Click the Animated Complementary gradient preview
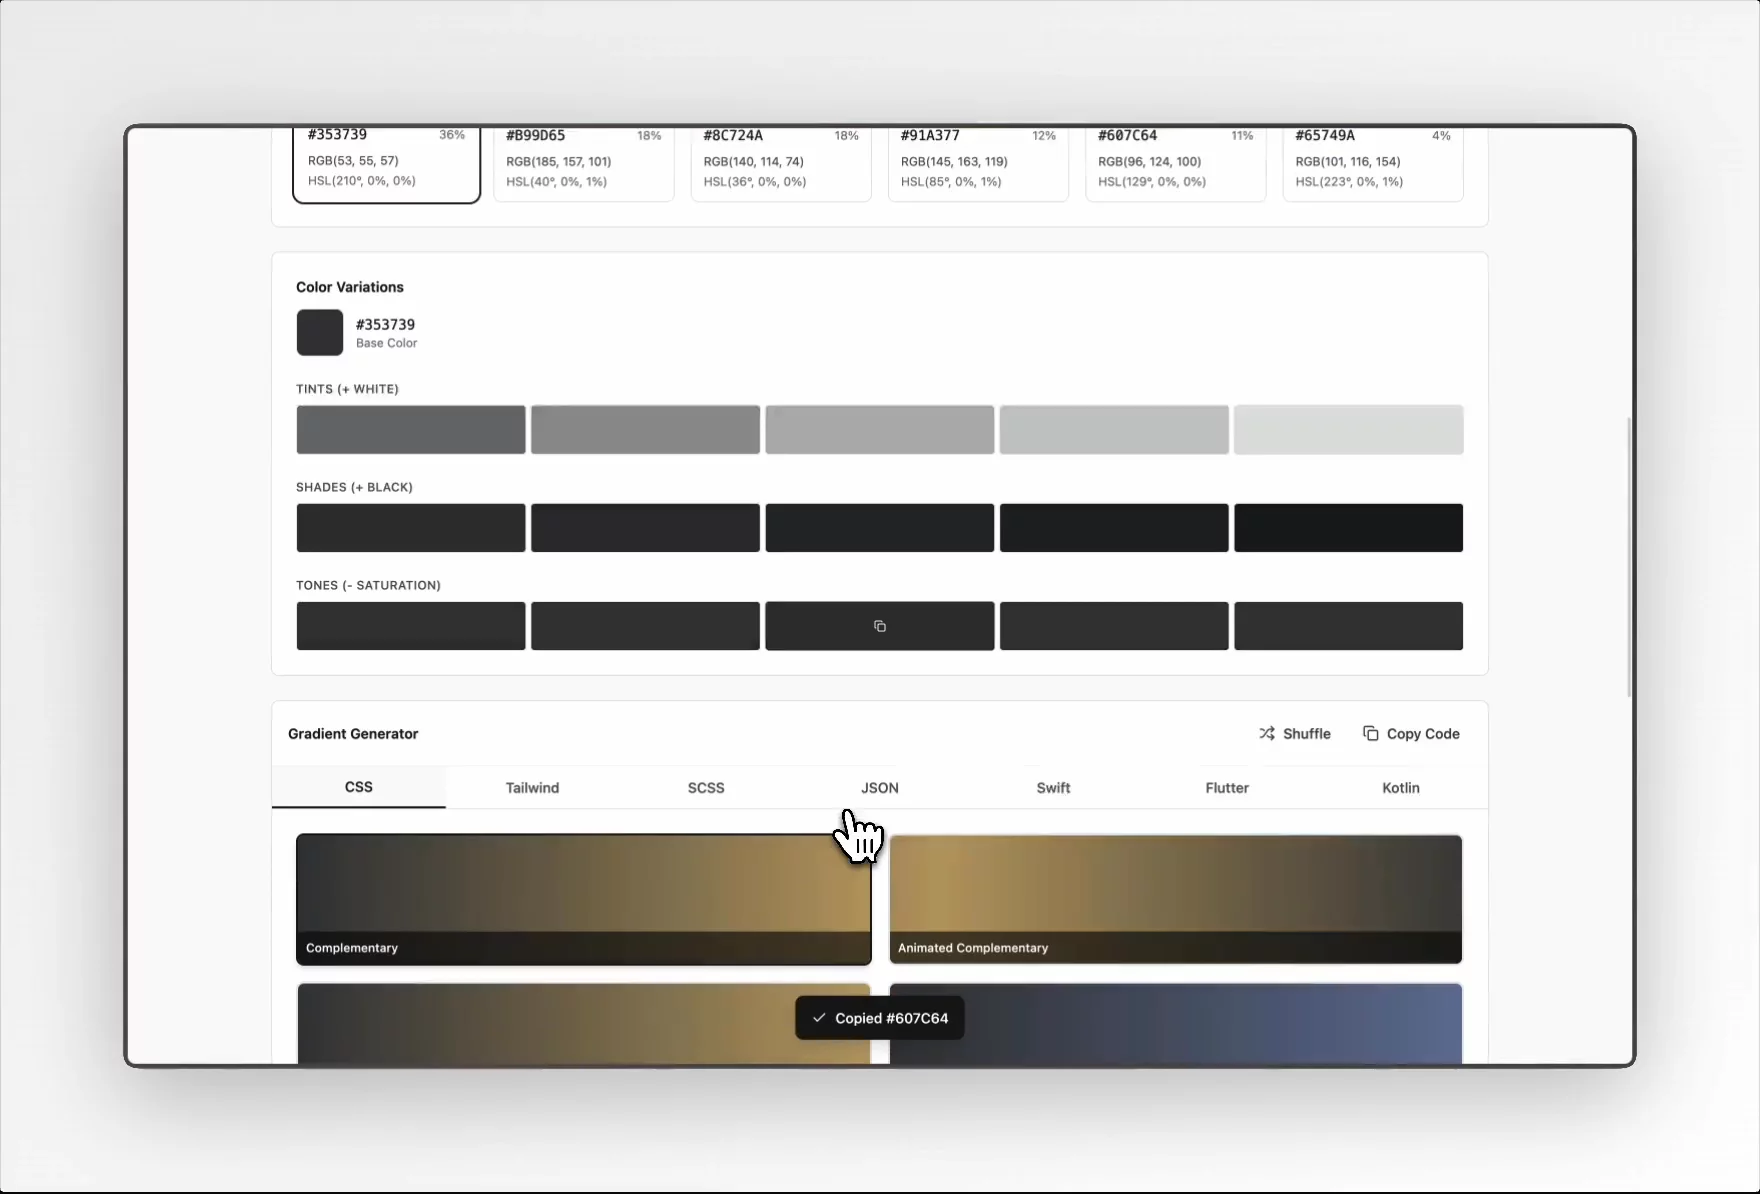The image size is (1760, 1194). click(x=1175, y=898)
